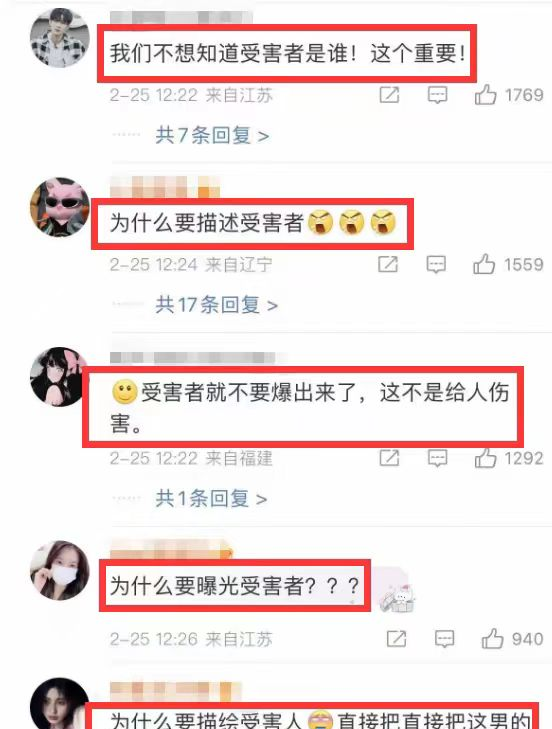Open the profile with plaid shirt avatar
Image resolution: width=552 pixels, height=729 pixels.
click(x=60, y=38)
